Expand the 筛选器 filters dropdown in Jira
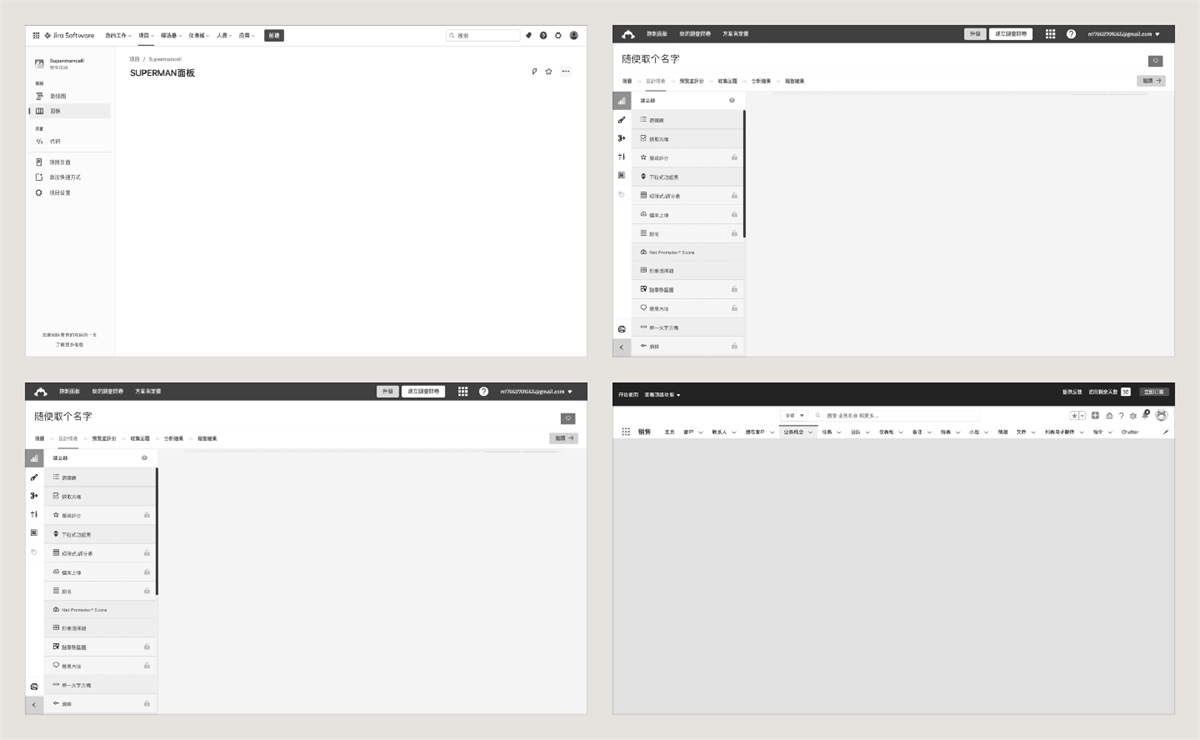This screenshot has height=740, width=1200. click(171, 35)
